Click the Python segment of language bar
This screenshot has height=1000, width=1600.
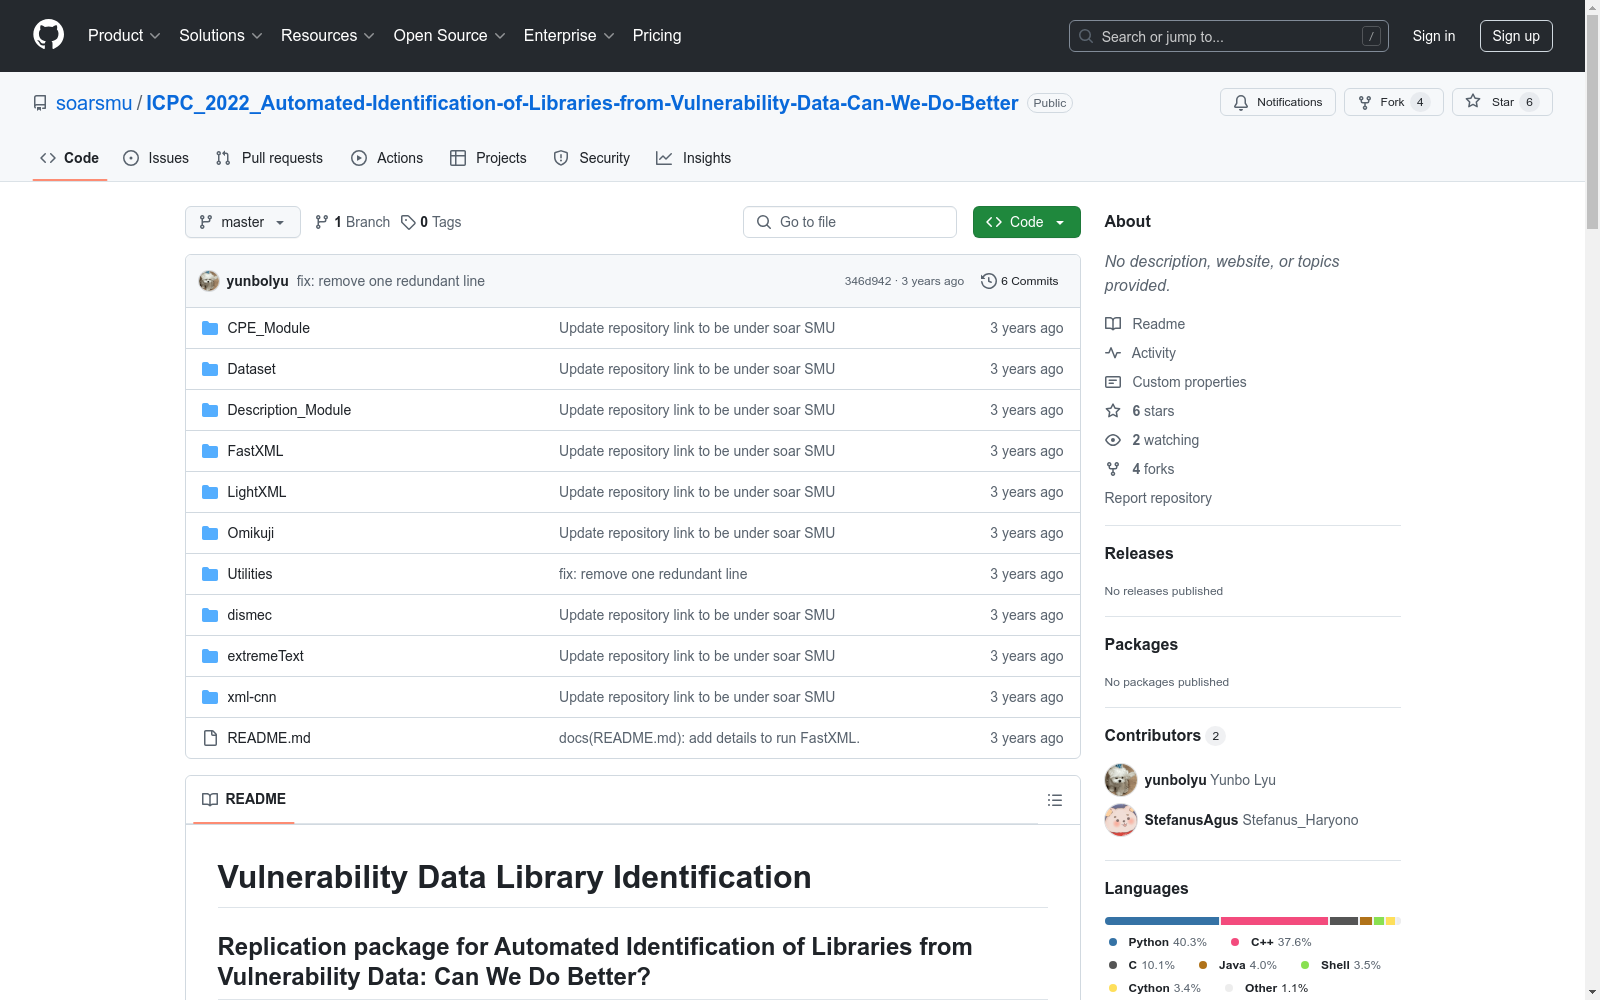click(x=1162, y=921)
